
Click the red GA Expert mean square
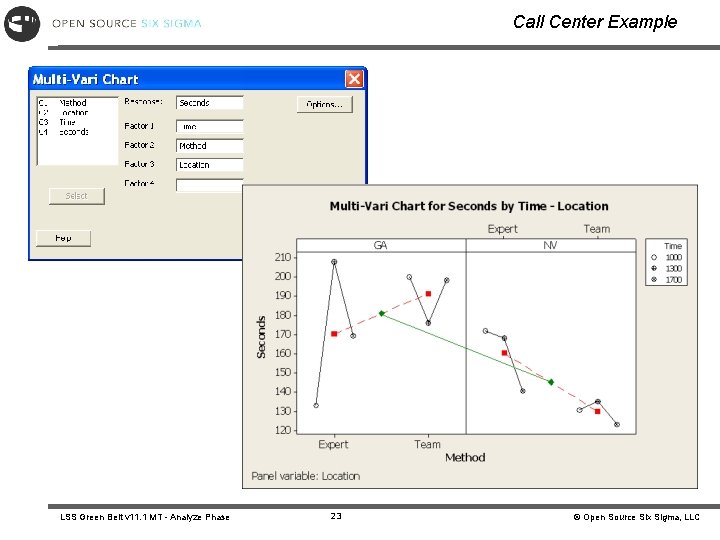[334, 334]
